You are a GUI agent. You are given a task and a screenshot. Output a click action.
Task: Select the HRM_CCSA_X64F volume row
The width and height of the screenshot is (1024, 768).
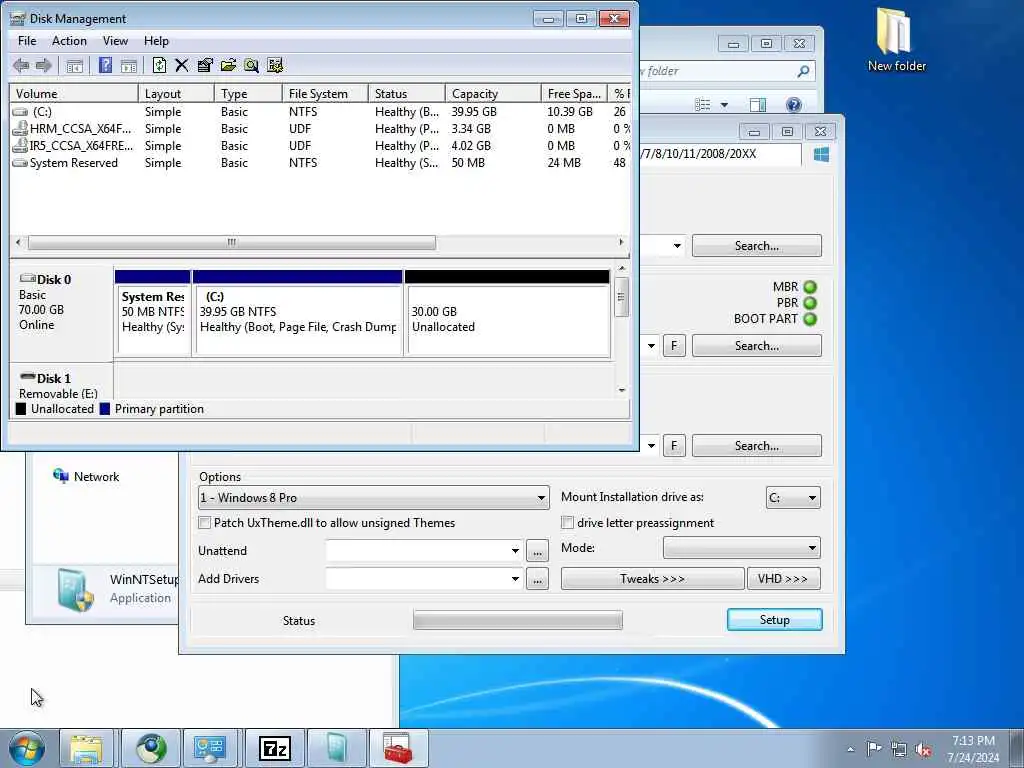[320, 129]
